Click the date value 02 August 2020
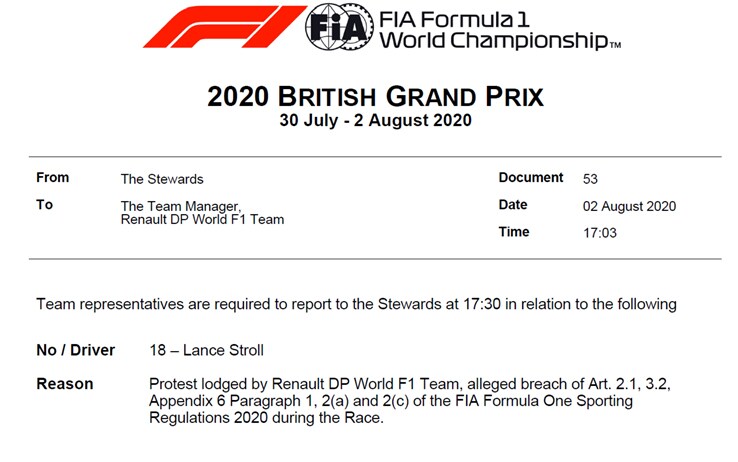Image resolution: width=738 pixels, height=462 pixels. 629,207
